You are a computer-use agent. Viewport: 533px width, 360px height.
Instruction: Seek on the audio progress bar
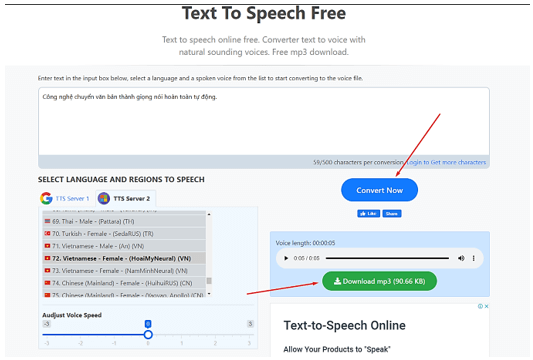click(x=387, y=258)
